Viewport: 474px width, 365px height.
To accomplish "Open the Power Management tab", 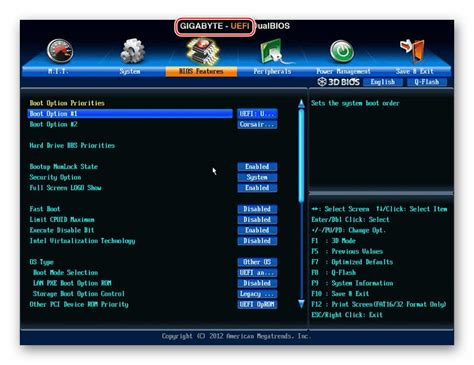I will 343,71.
